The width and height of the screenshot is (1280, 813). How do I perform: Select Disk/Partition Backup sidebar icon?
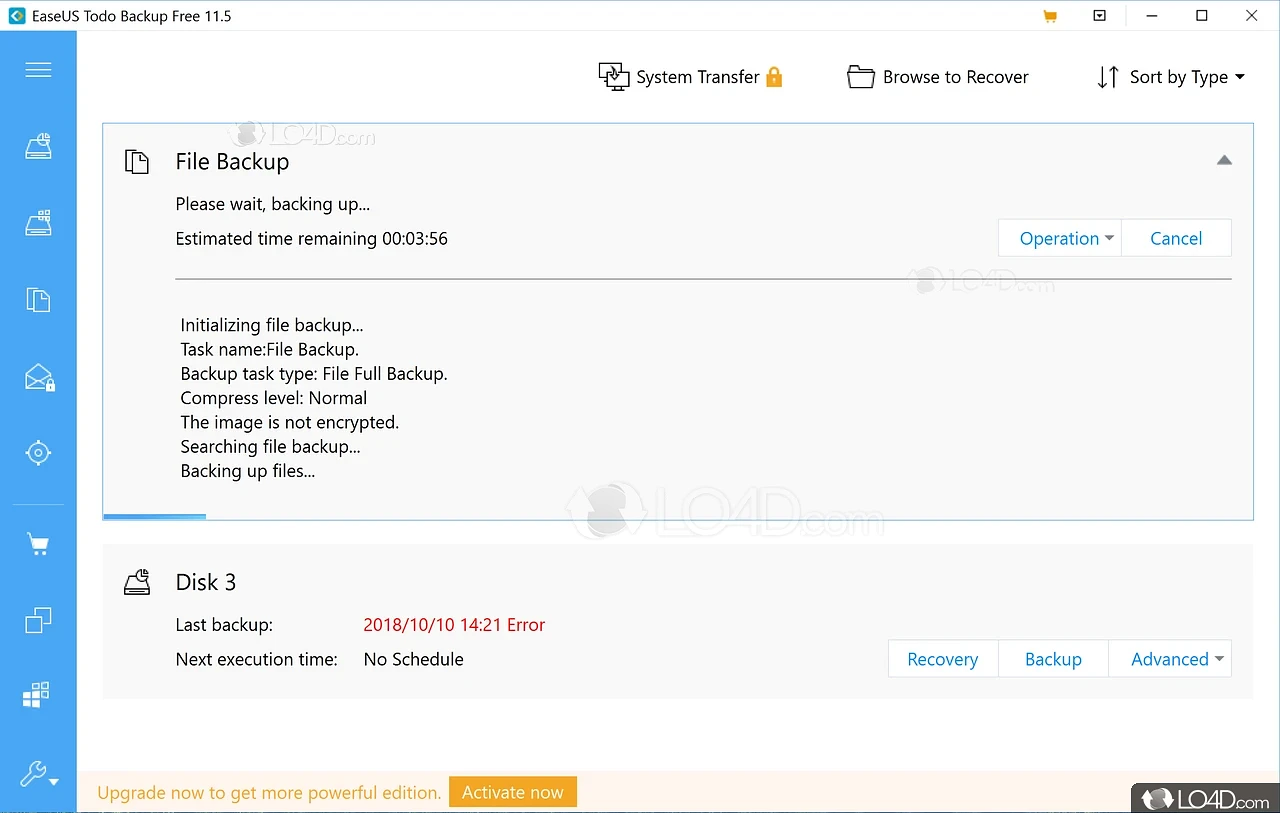(38, 147)
